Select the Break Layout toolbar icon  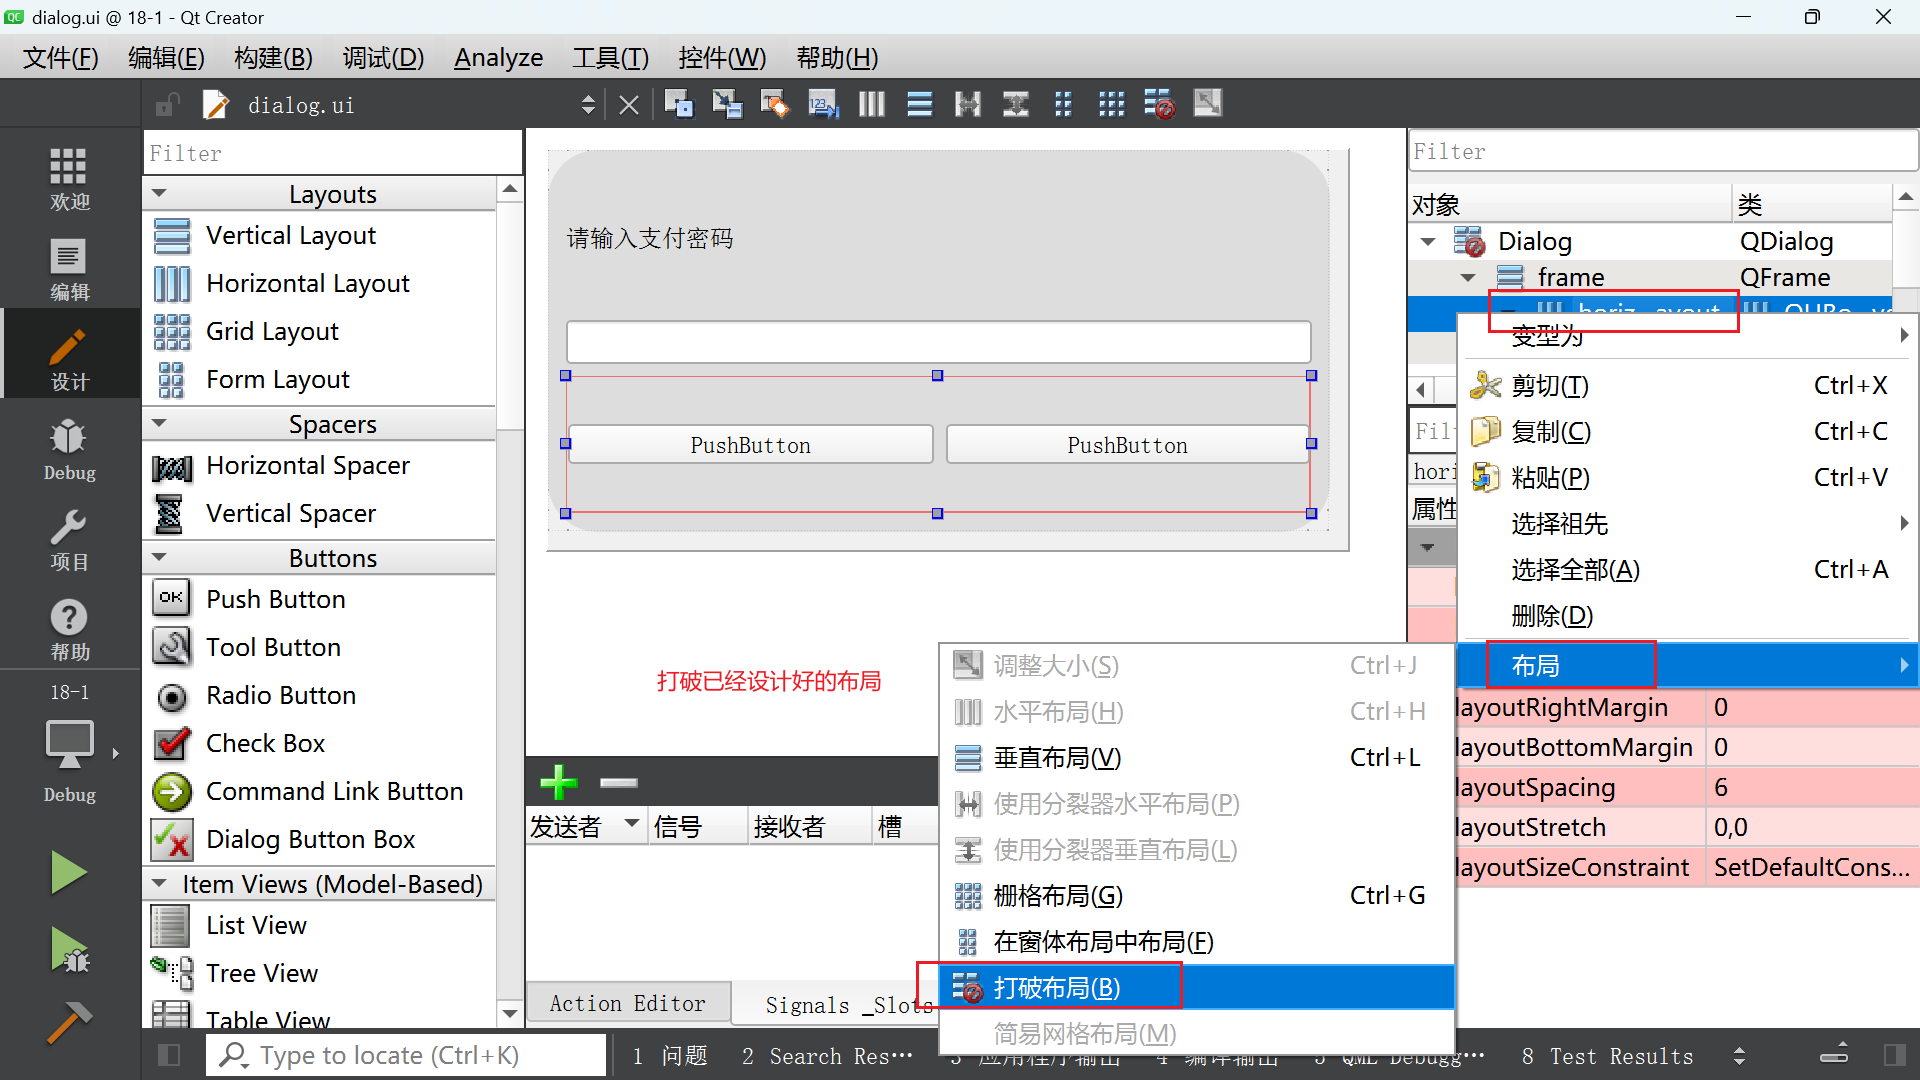pyautogui.click(x=1159, y=103)
